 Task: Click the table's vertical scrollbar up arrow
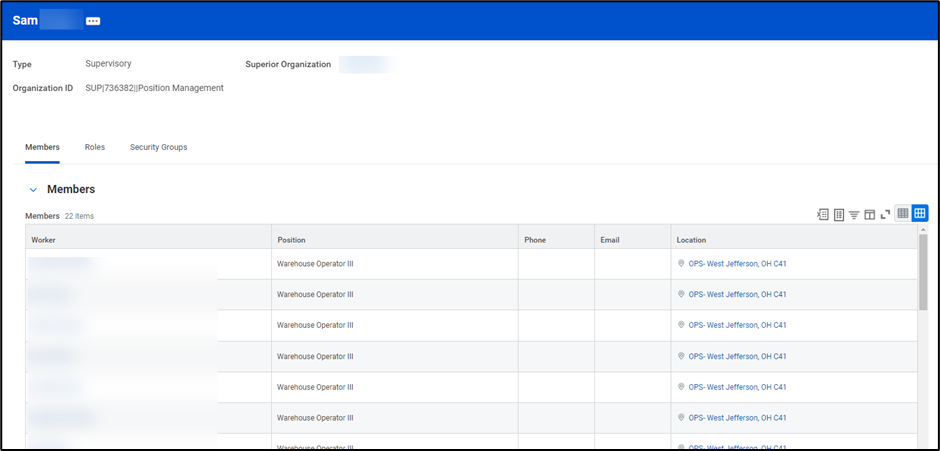(x=923, y=230)
